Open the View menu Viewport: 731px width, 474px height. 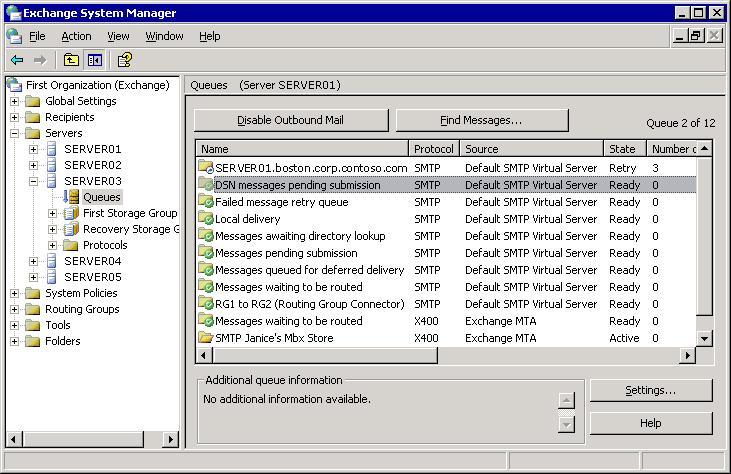pyautogui.click(x=118, y=36)
